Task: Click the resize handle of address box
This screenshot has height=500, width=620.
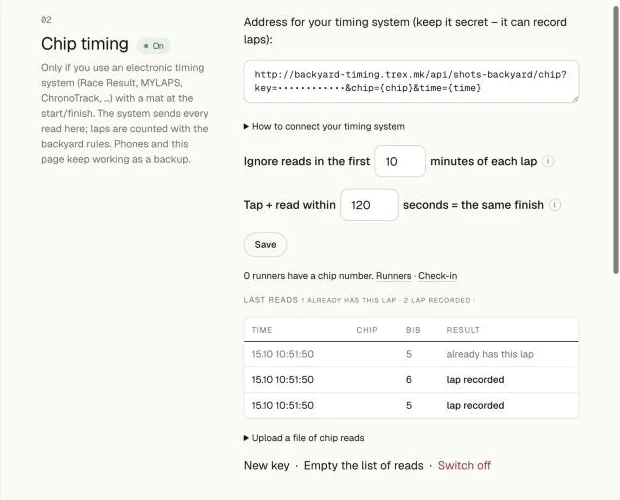Action: click(x=575, y=99)
